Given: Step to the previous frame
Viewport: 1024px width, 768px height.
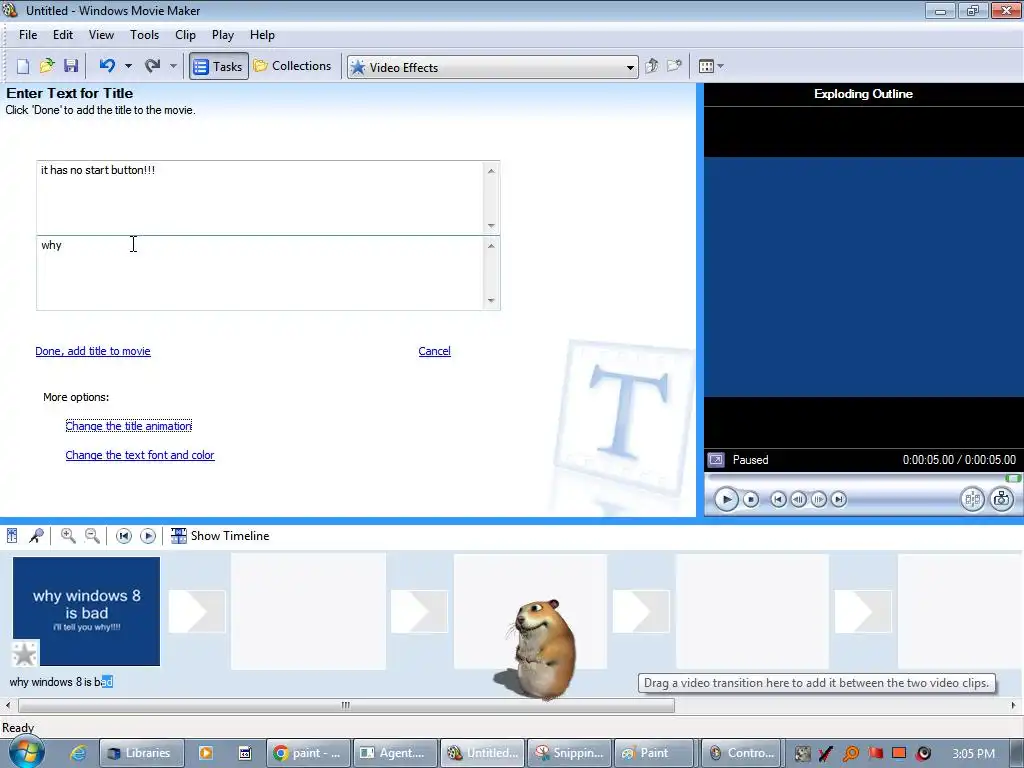Looking at the screenshot, I should point(798,500).
